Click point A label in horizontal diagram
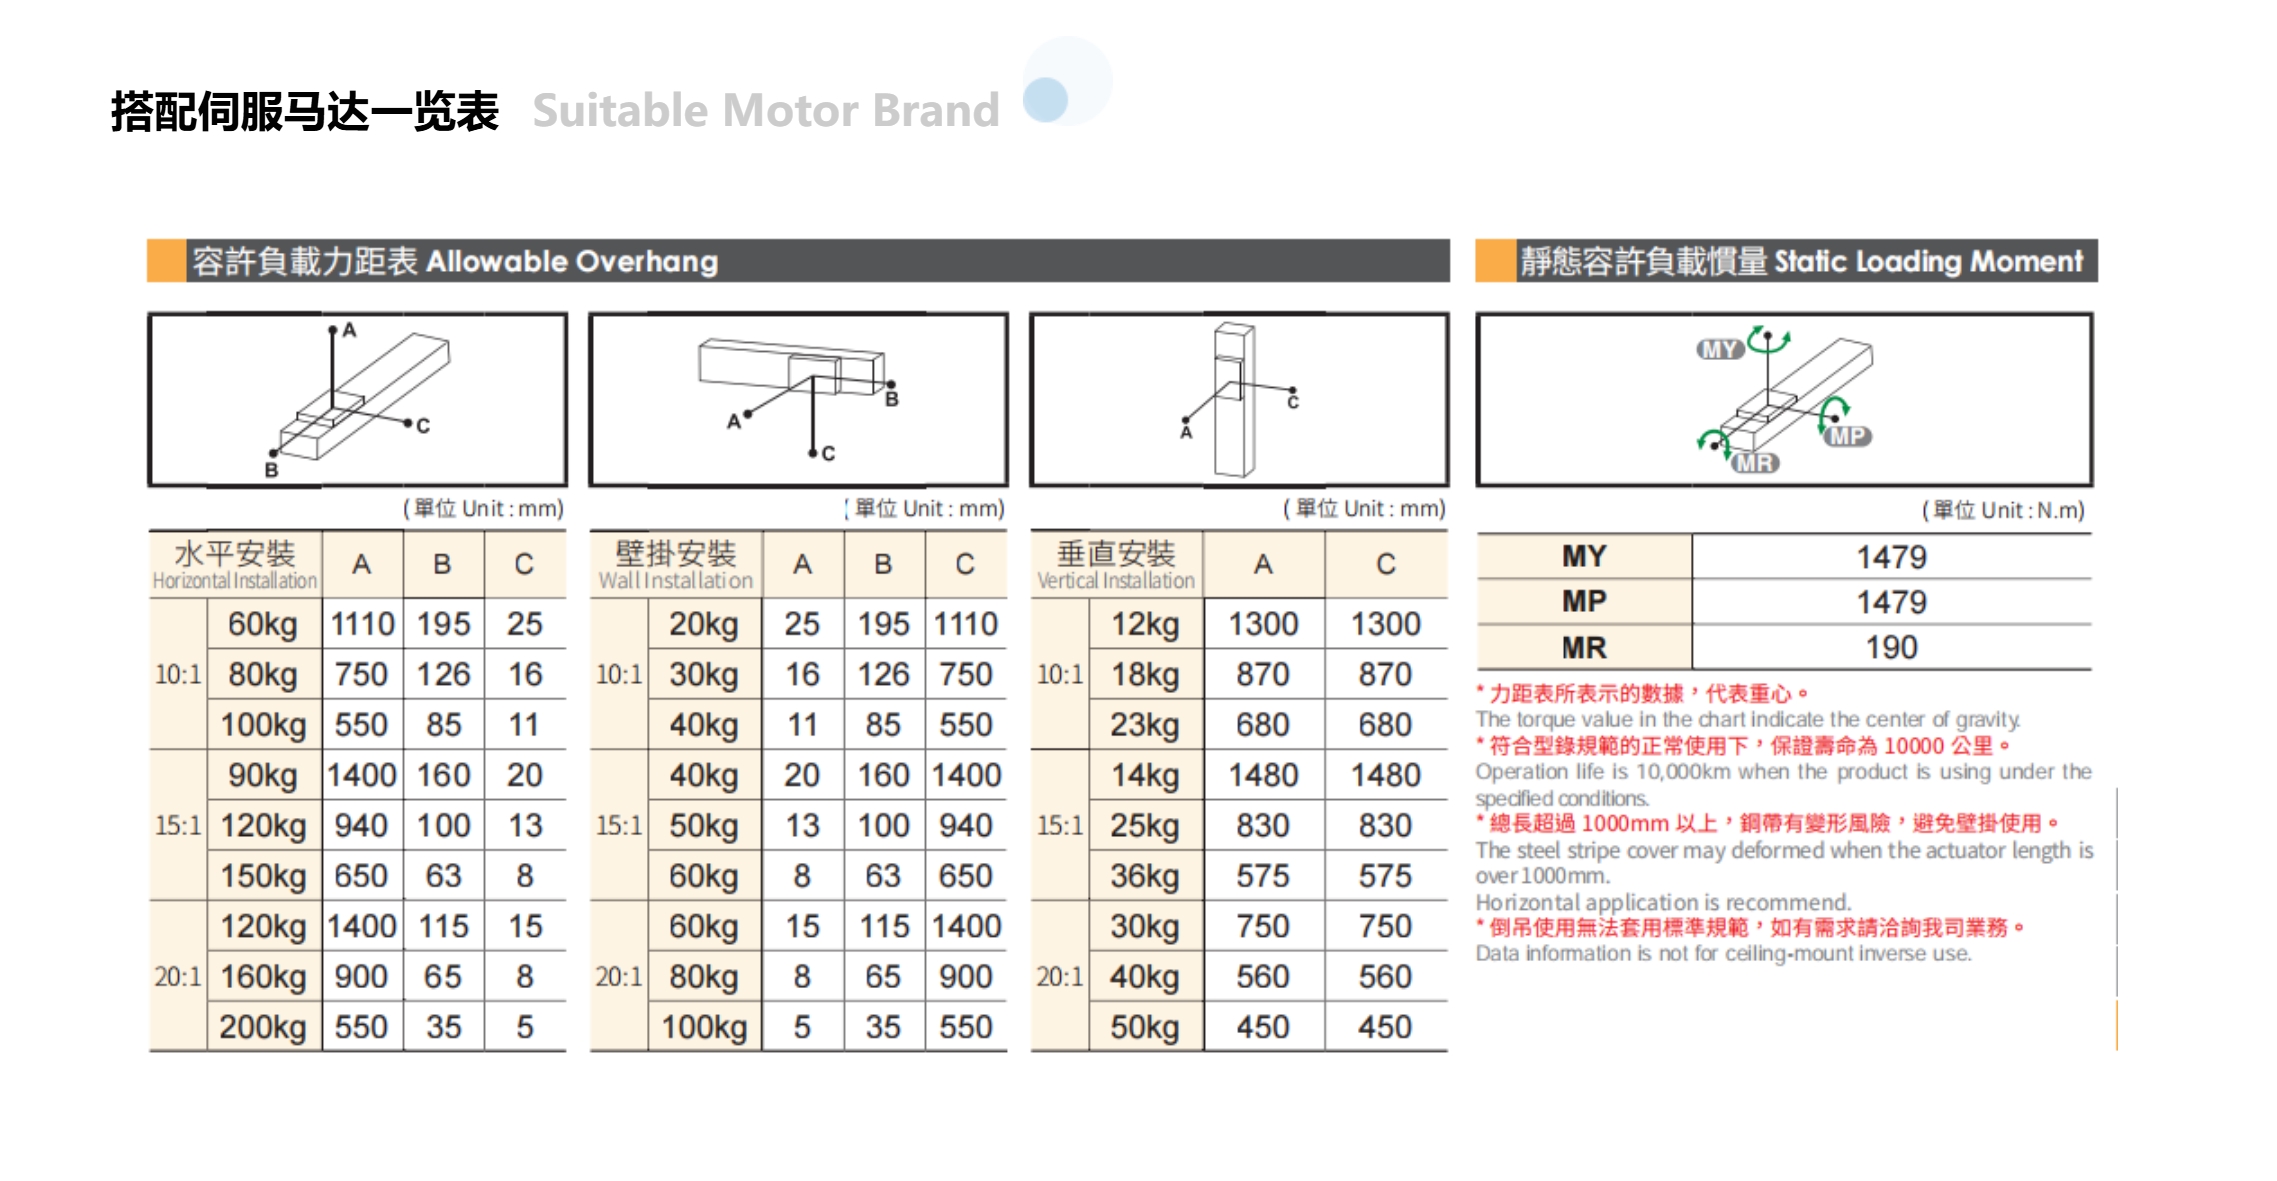2277x1181 pixels. tap(349, 329)
